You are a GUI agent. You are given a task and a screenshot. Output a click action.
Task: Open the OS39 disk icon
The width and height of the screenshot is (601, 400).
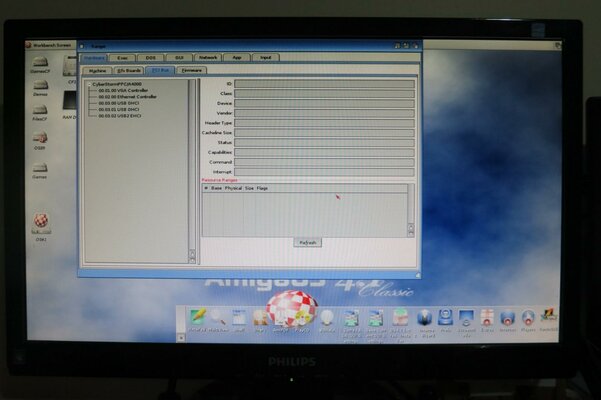click(40, 139)
